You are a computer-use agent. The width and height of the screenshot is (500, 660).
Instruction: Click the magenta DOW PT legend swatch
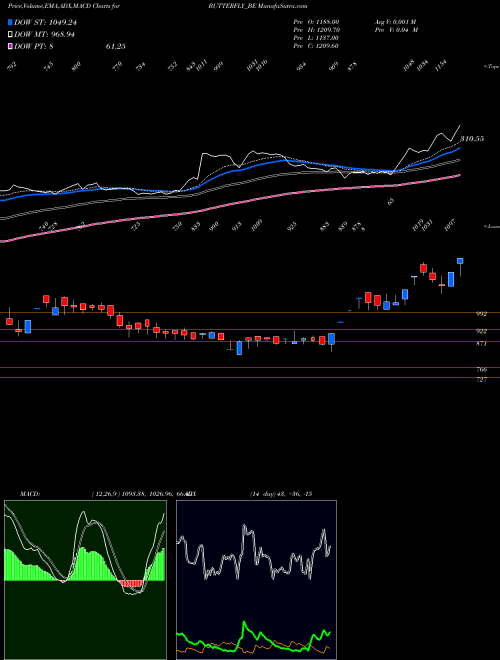[x=11, y=46]
